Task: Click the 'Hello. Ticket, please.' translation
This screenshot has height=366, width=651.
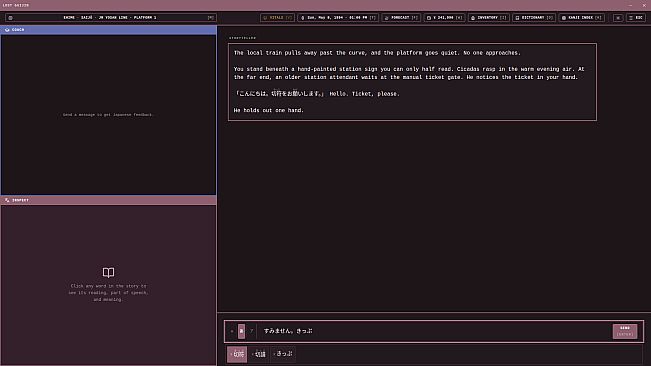Action: (x=365, y=94)
